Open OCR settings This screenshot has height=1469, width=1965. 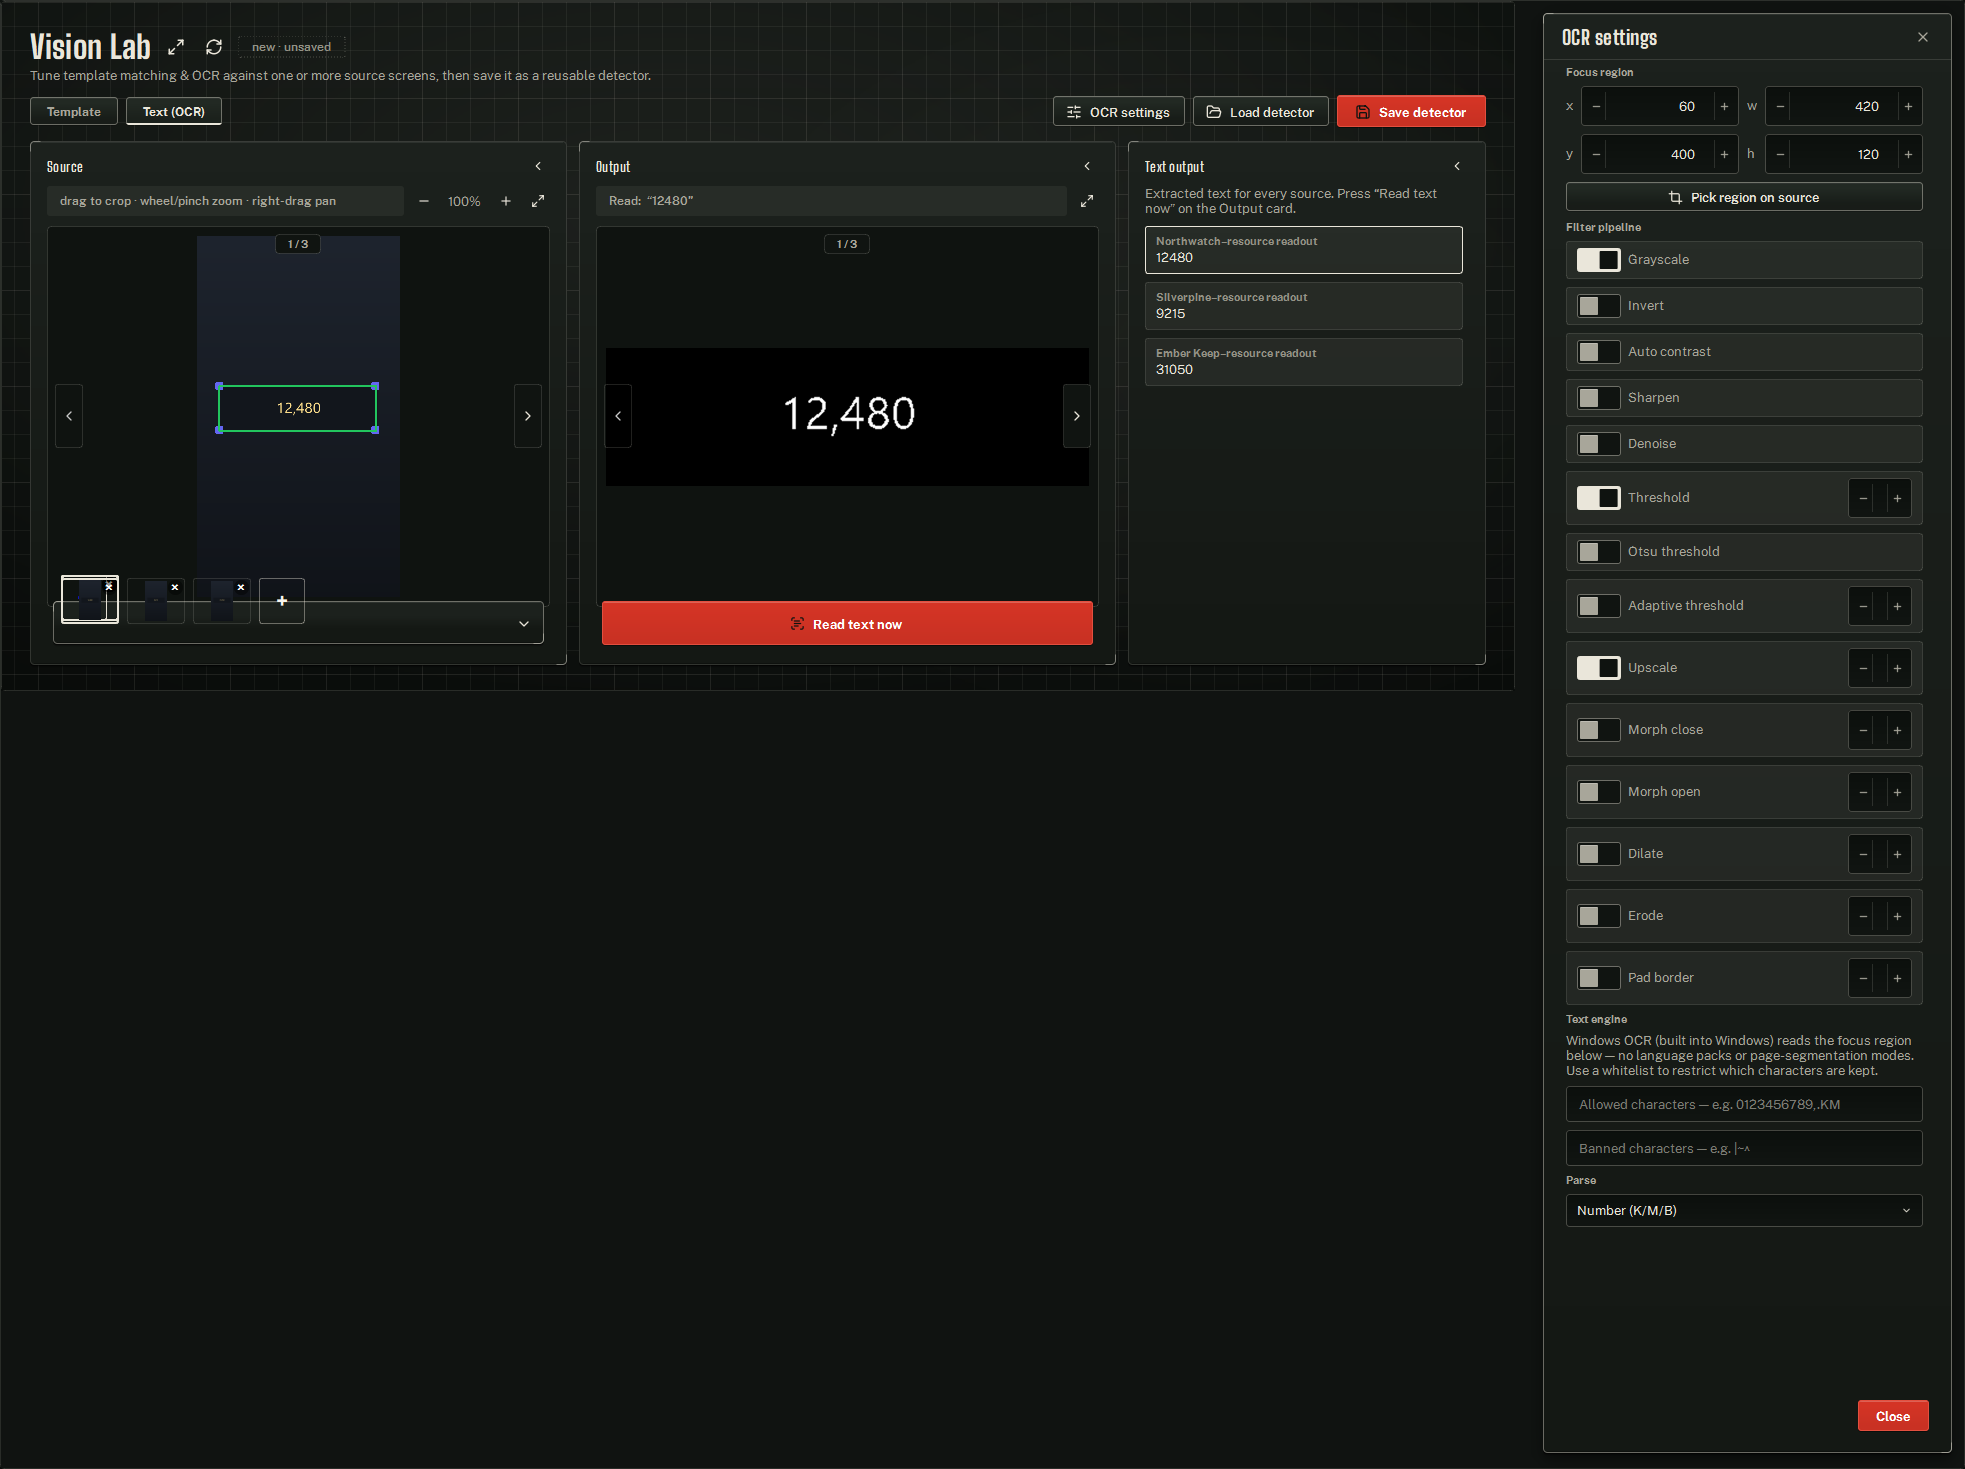(1118, 112)
